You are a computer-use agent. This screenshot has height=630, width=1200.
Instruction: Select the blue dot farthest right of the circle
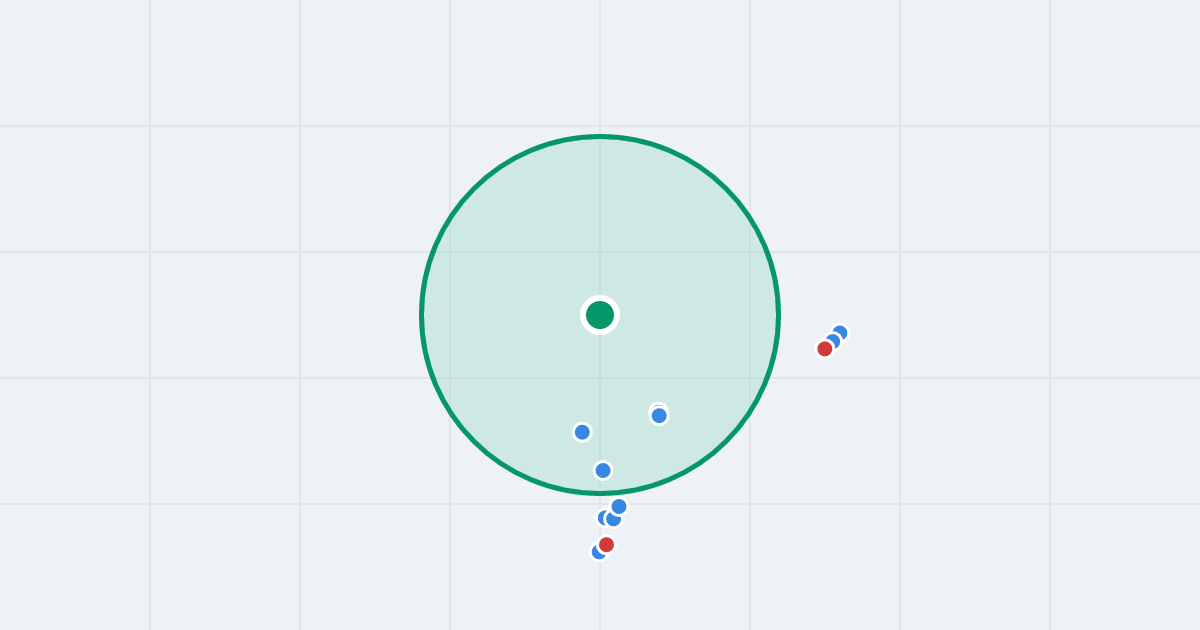click(840, 333)
